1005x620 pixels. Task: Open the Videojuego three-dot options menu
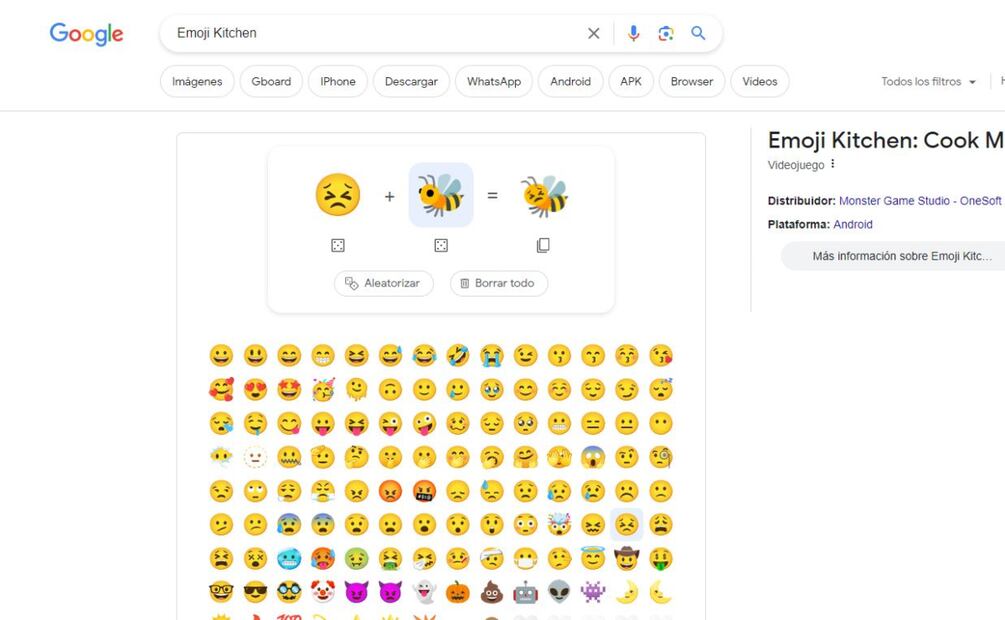pyautogui.click(x=833, y=165)
